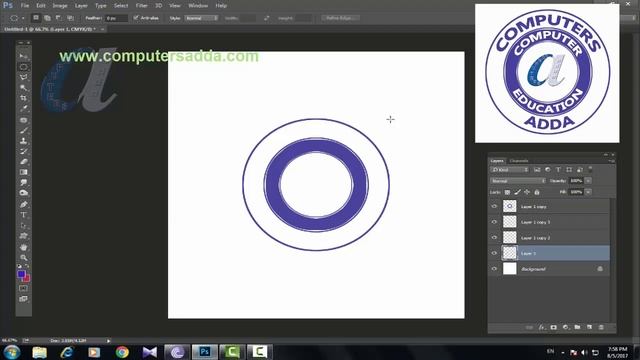
Task: Open the Fill slider dropdown arrow
Action: tap(588, 192)
